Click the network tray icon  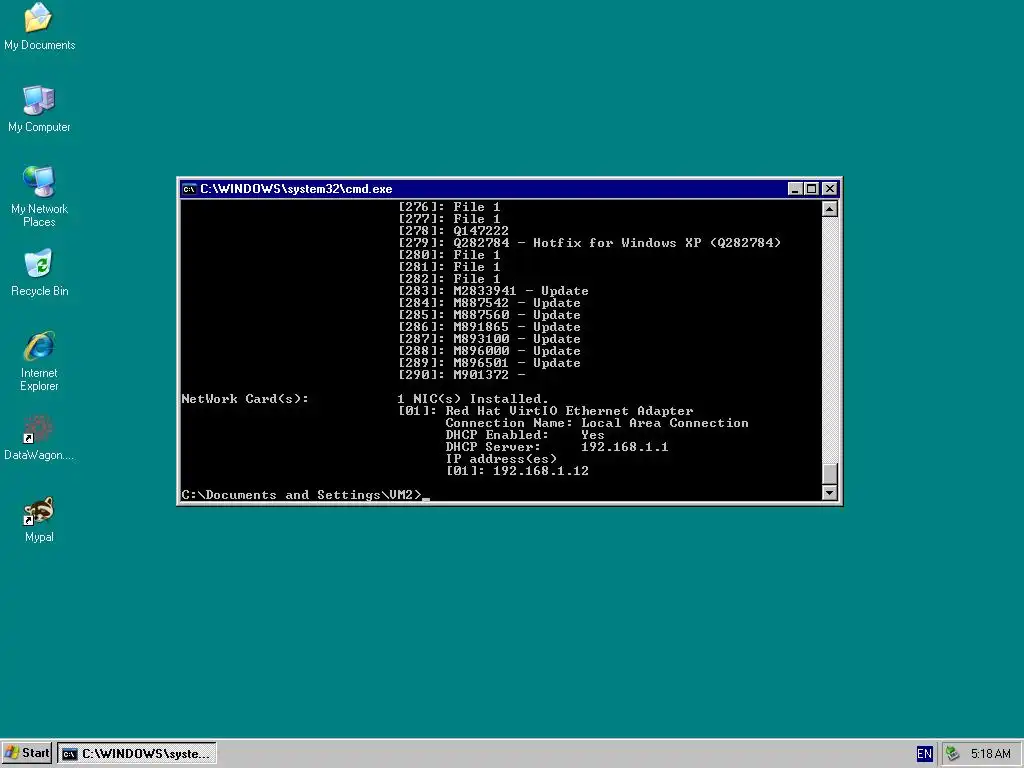(x=953, y=754)
